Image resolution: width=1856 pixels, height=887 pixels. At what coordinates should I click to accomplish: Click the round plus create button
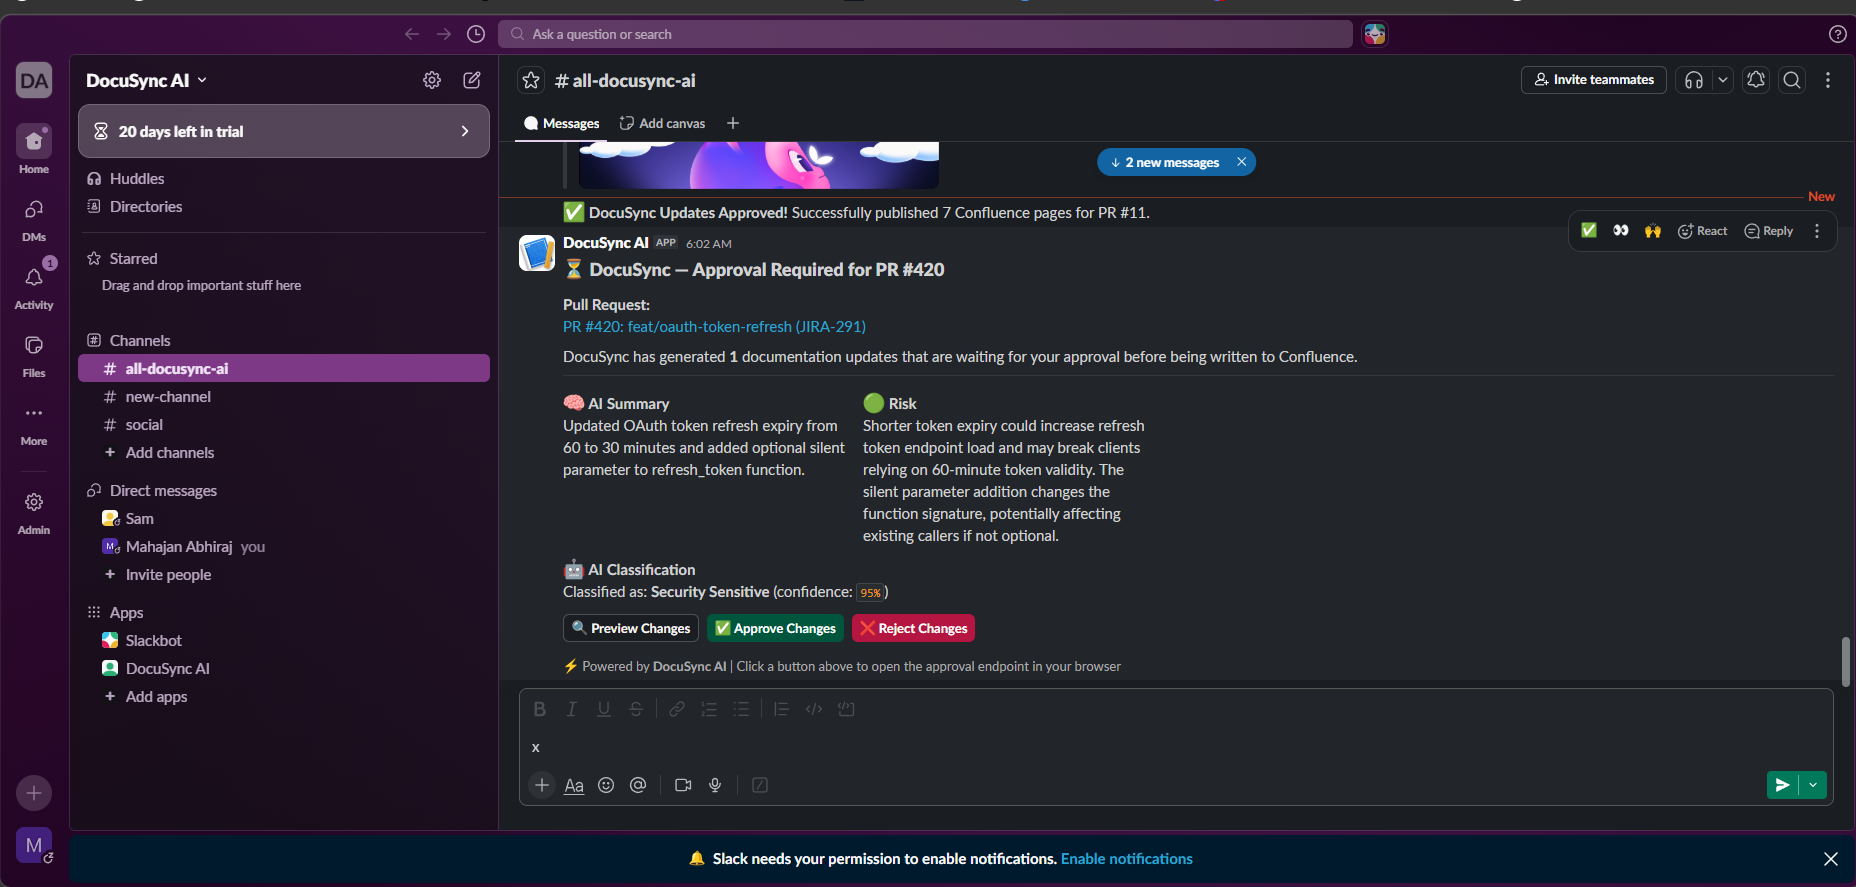34,793
